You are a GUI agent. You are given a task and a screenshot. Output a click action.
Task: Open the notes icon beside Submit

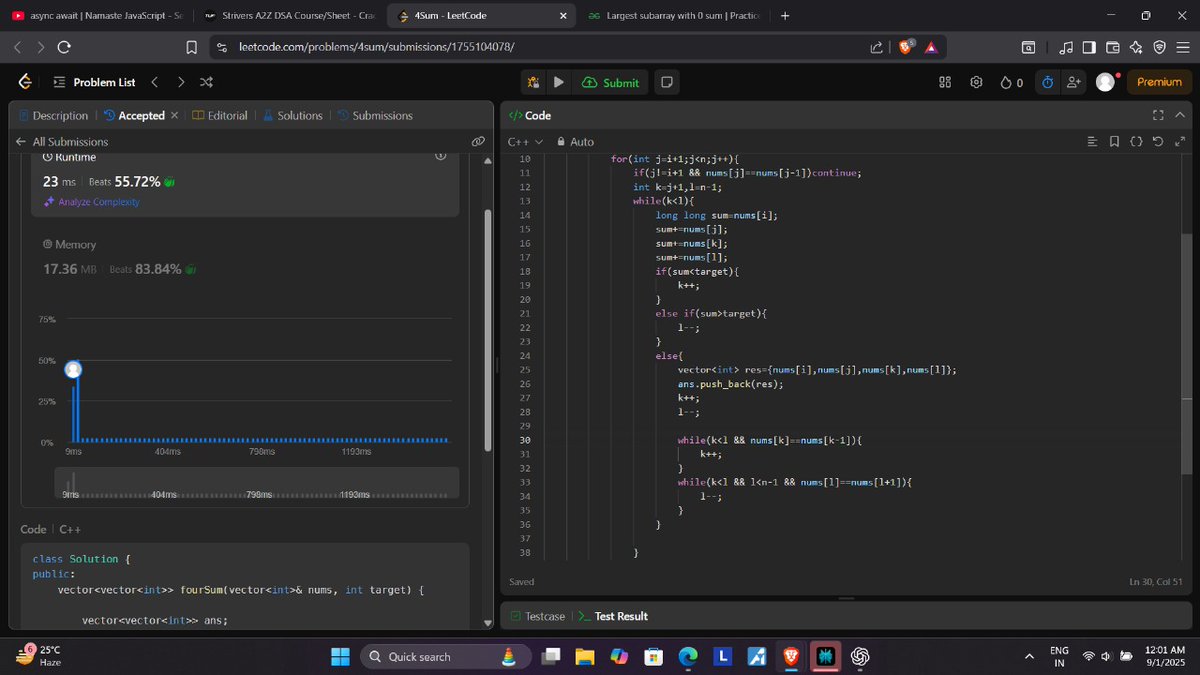click(667, 82)
